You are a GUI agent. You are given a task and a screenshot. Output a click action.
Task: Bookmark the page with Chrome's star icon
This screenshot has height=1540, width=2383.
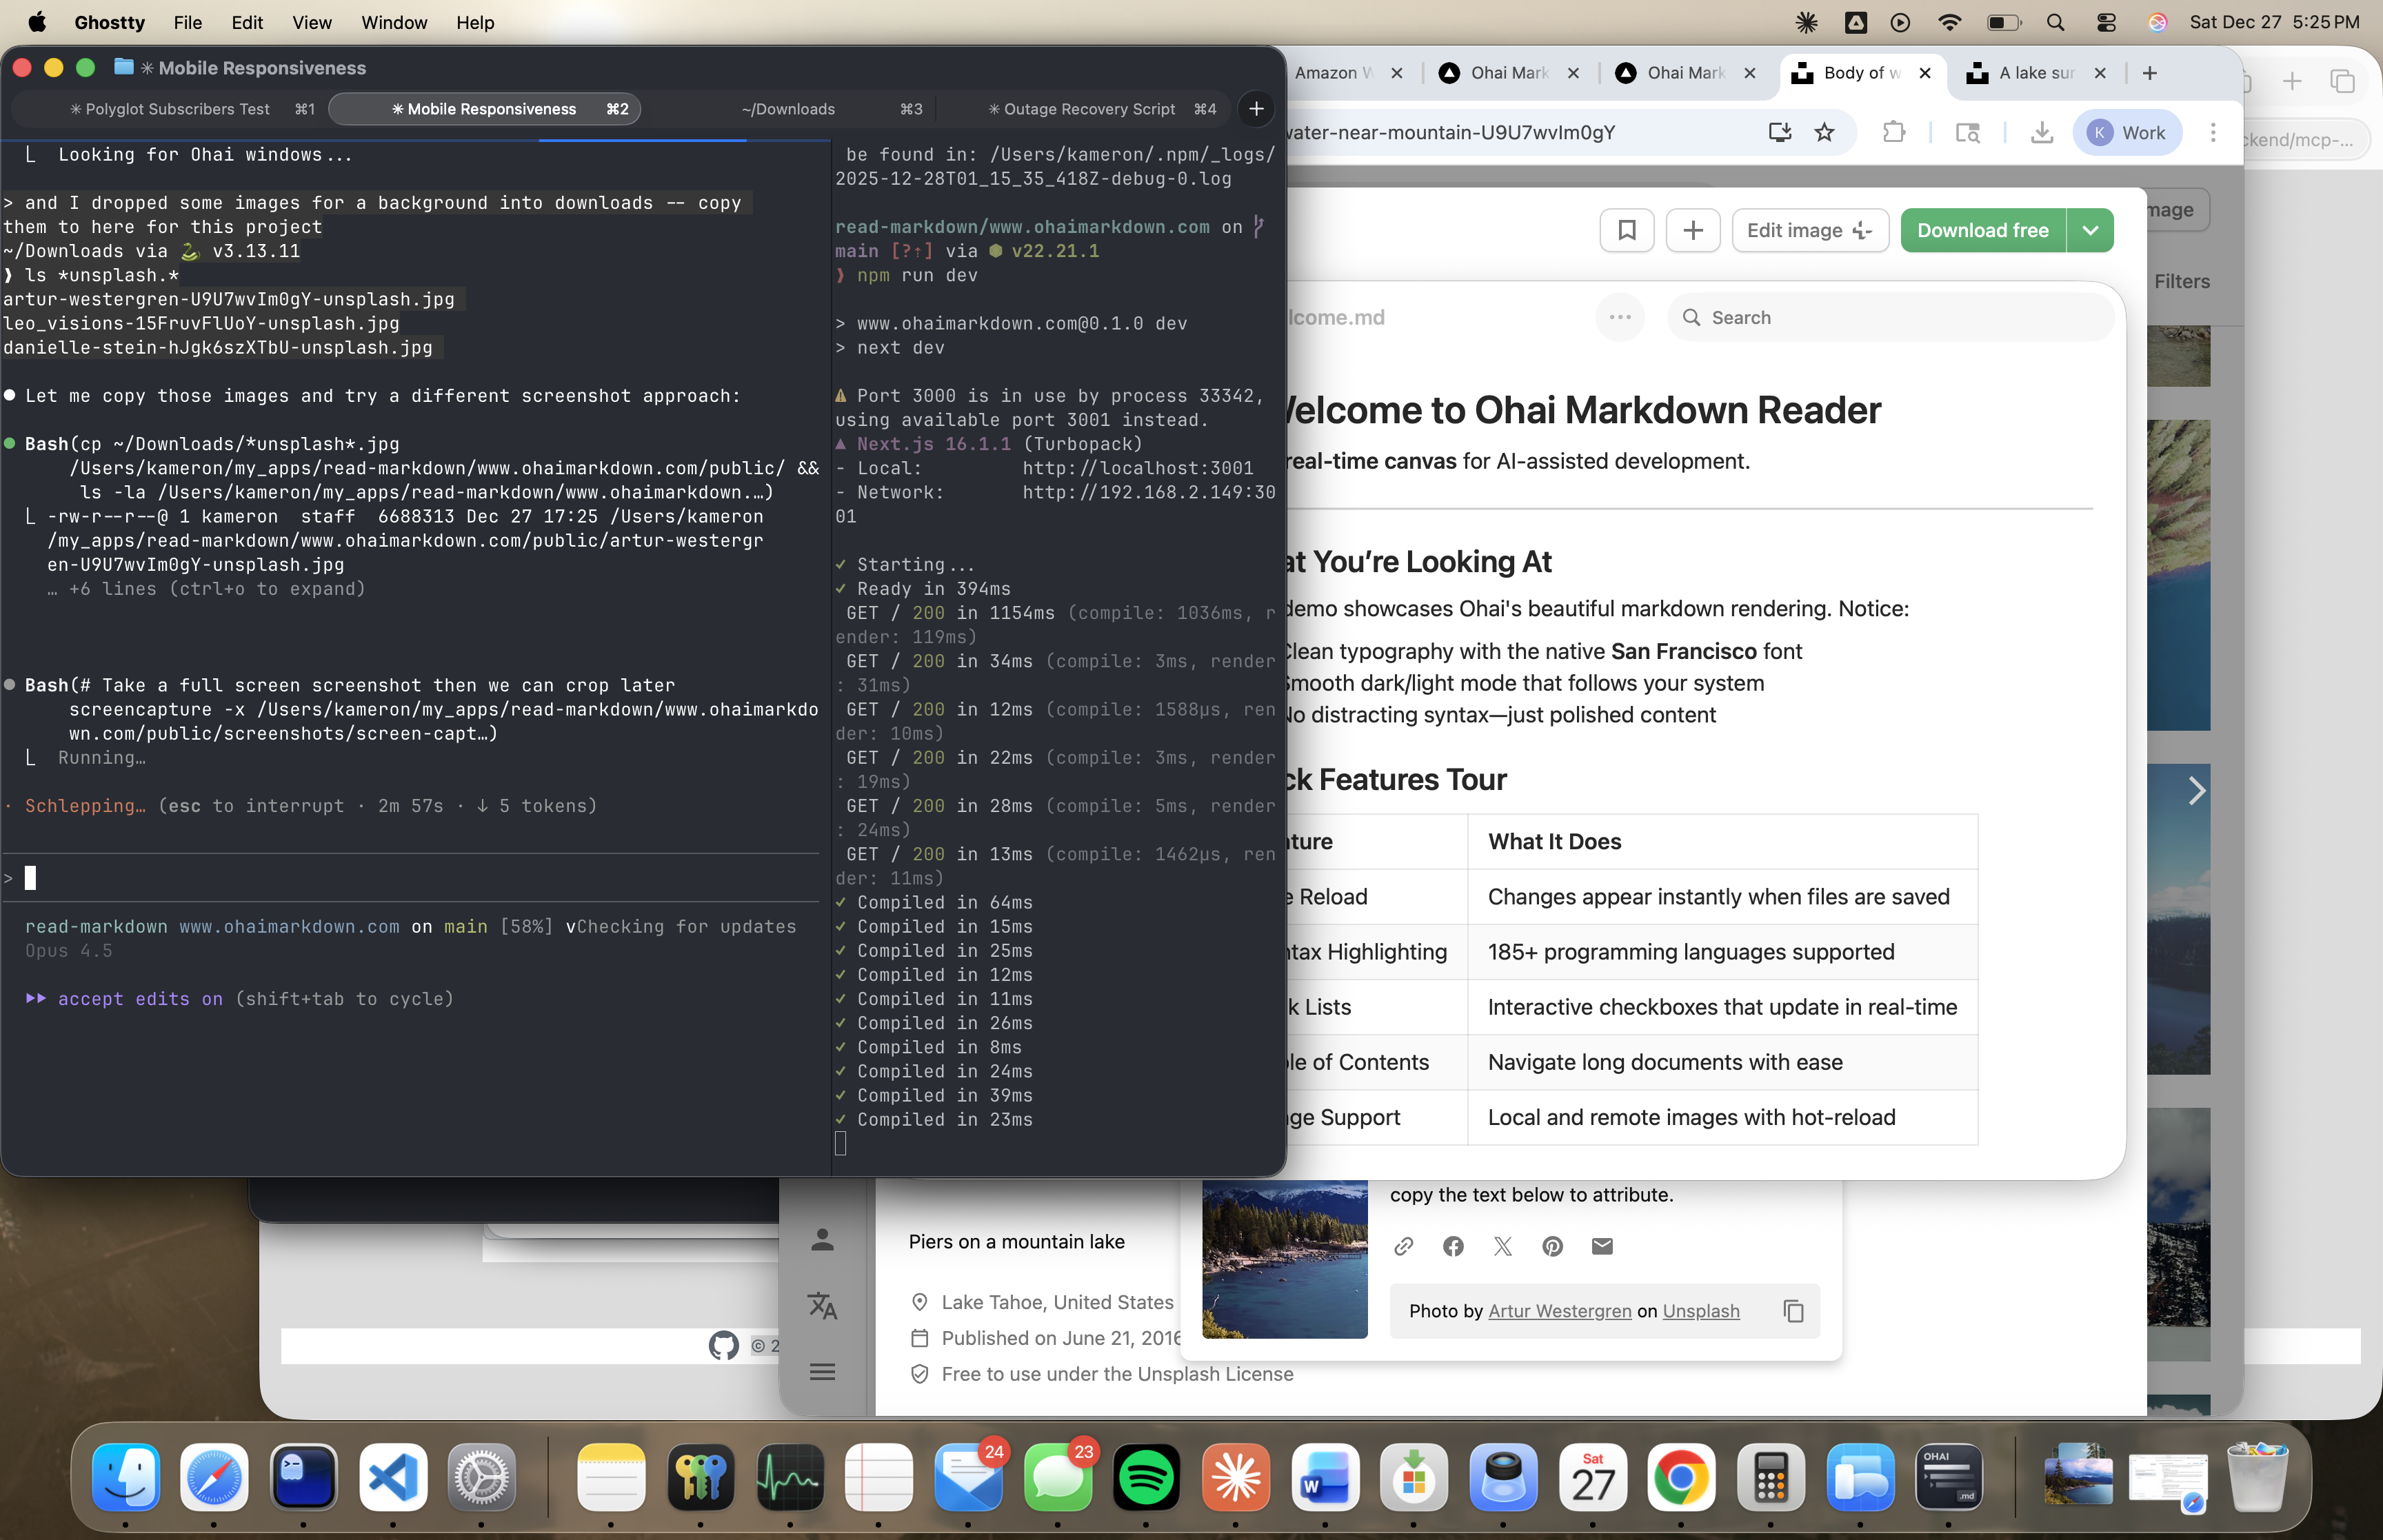(x=1825, y=132)
